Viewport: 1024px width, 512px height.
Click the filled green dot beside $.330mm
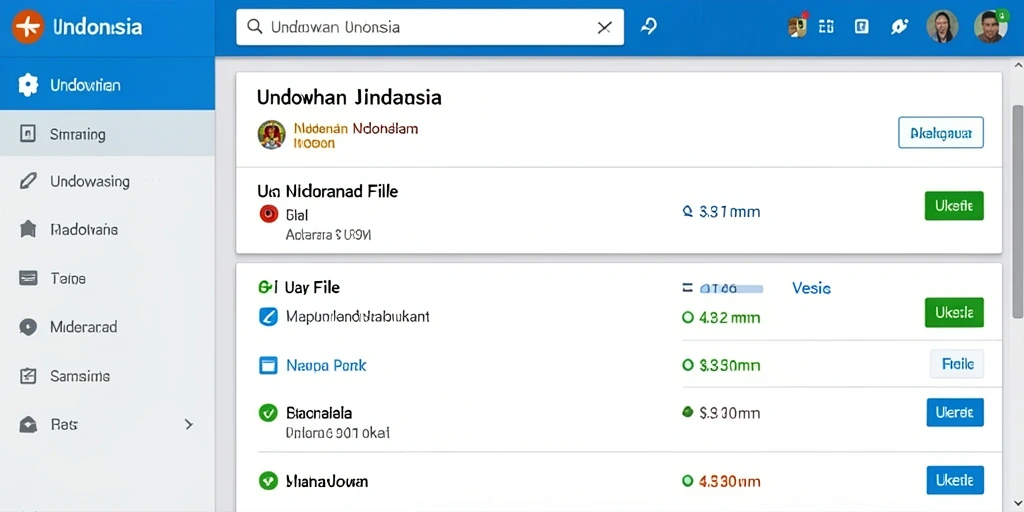(x=687, y=412)
